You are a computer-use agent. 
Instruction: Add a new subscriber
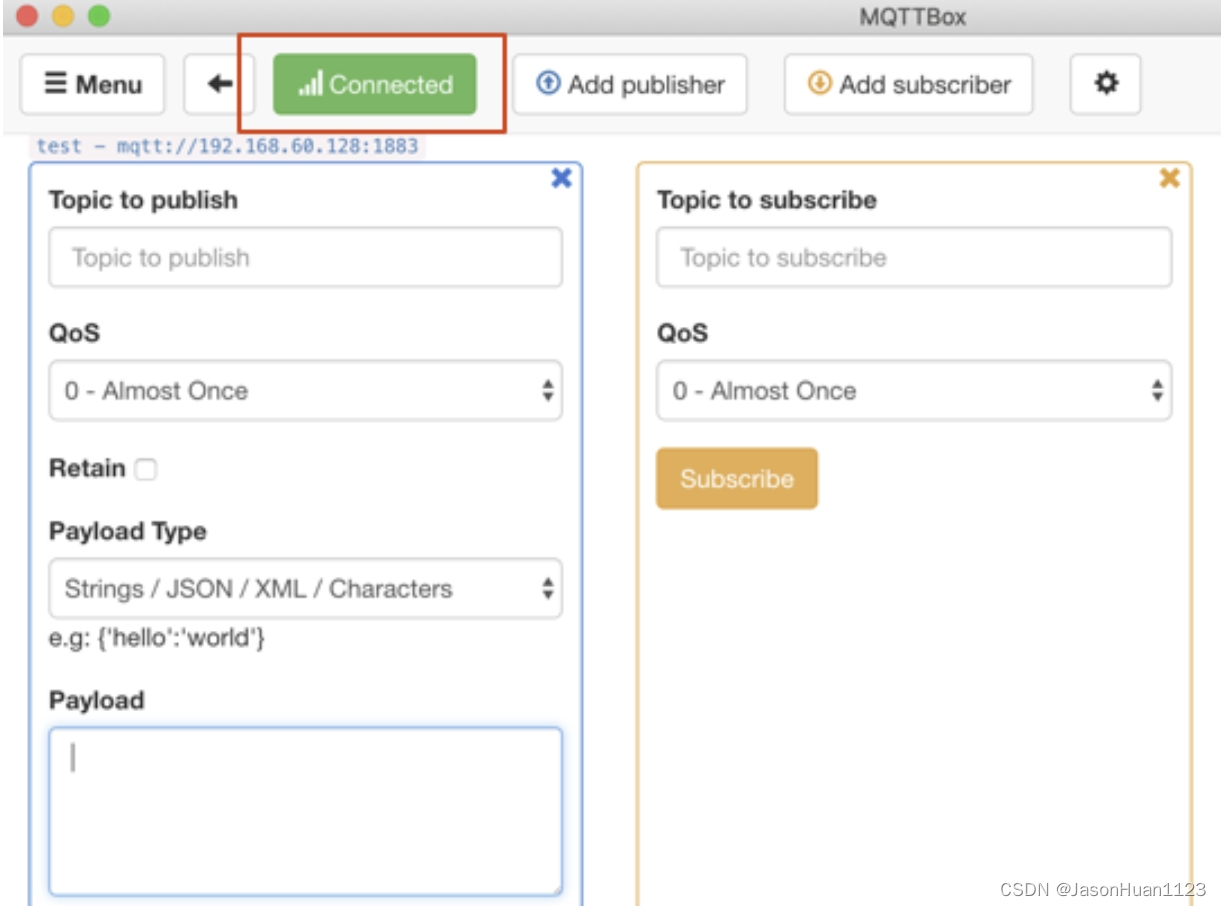coord(909,85)
